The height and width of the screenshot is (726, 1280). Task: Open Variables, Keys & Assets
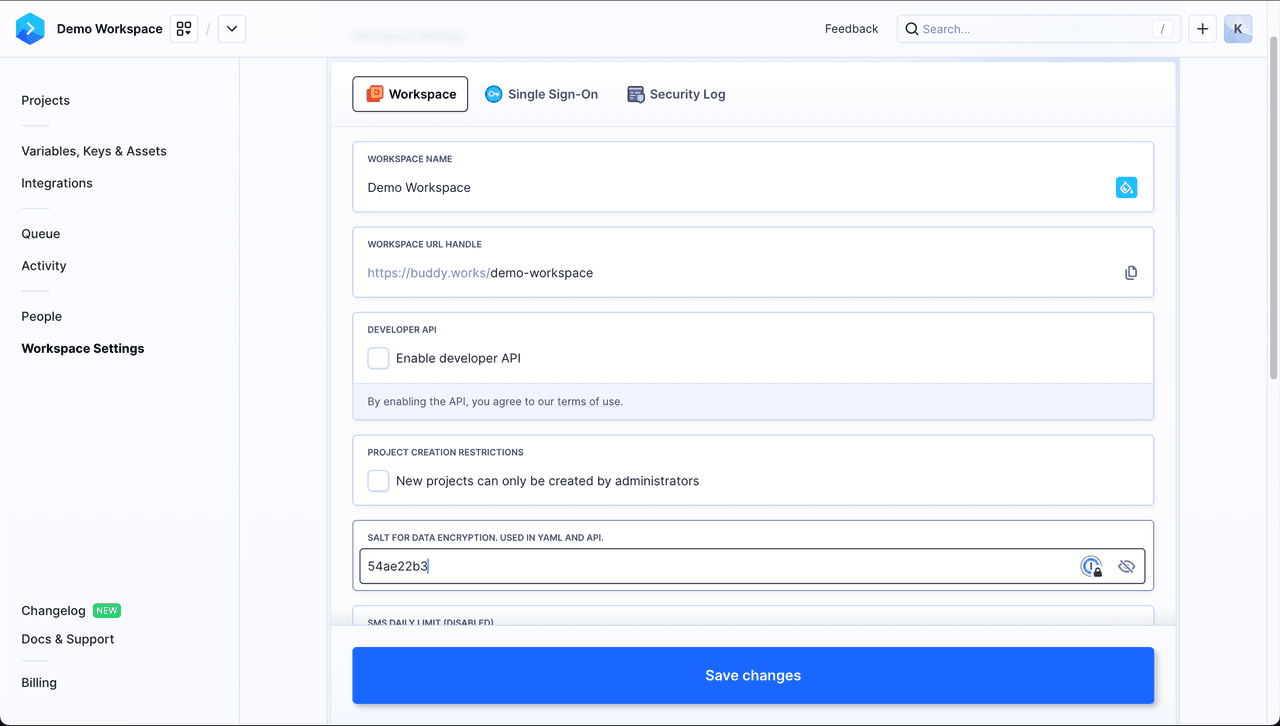[94, 151]
